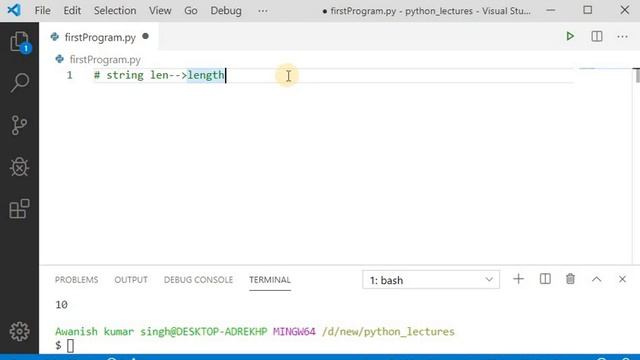Close firstProgram.py tab using the unsaved dot
This screenshot has width=640, height=360.
pos(145,36)
